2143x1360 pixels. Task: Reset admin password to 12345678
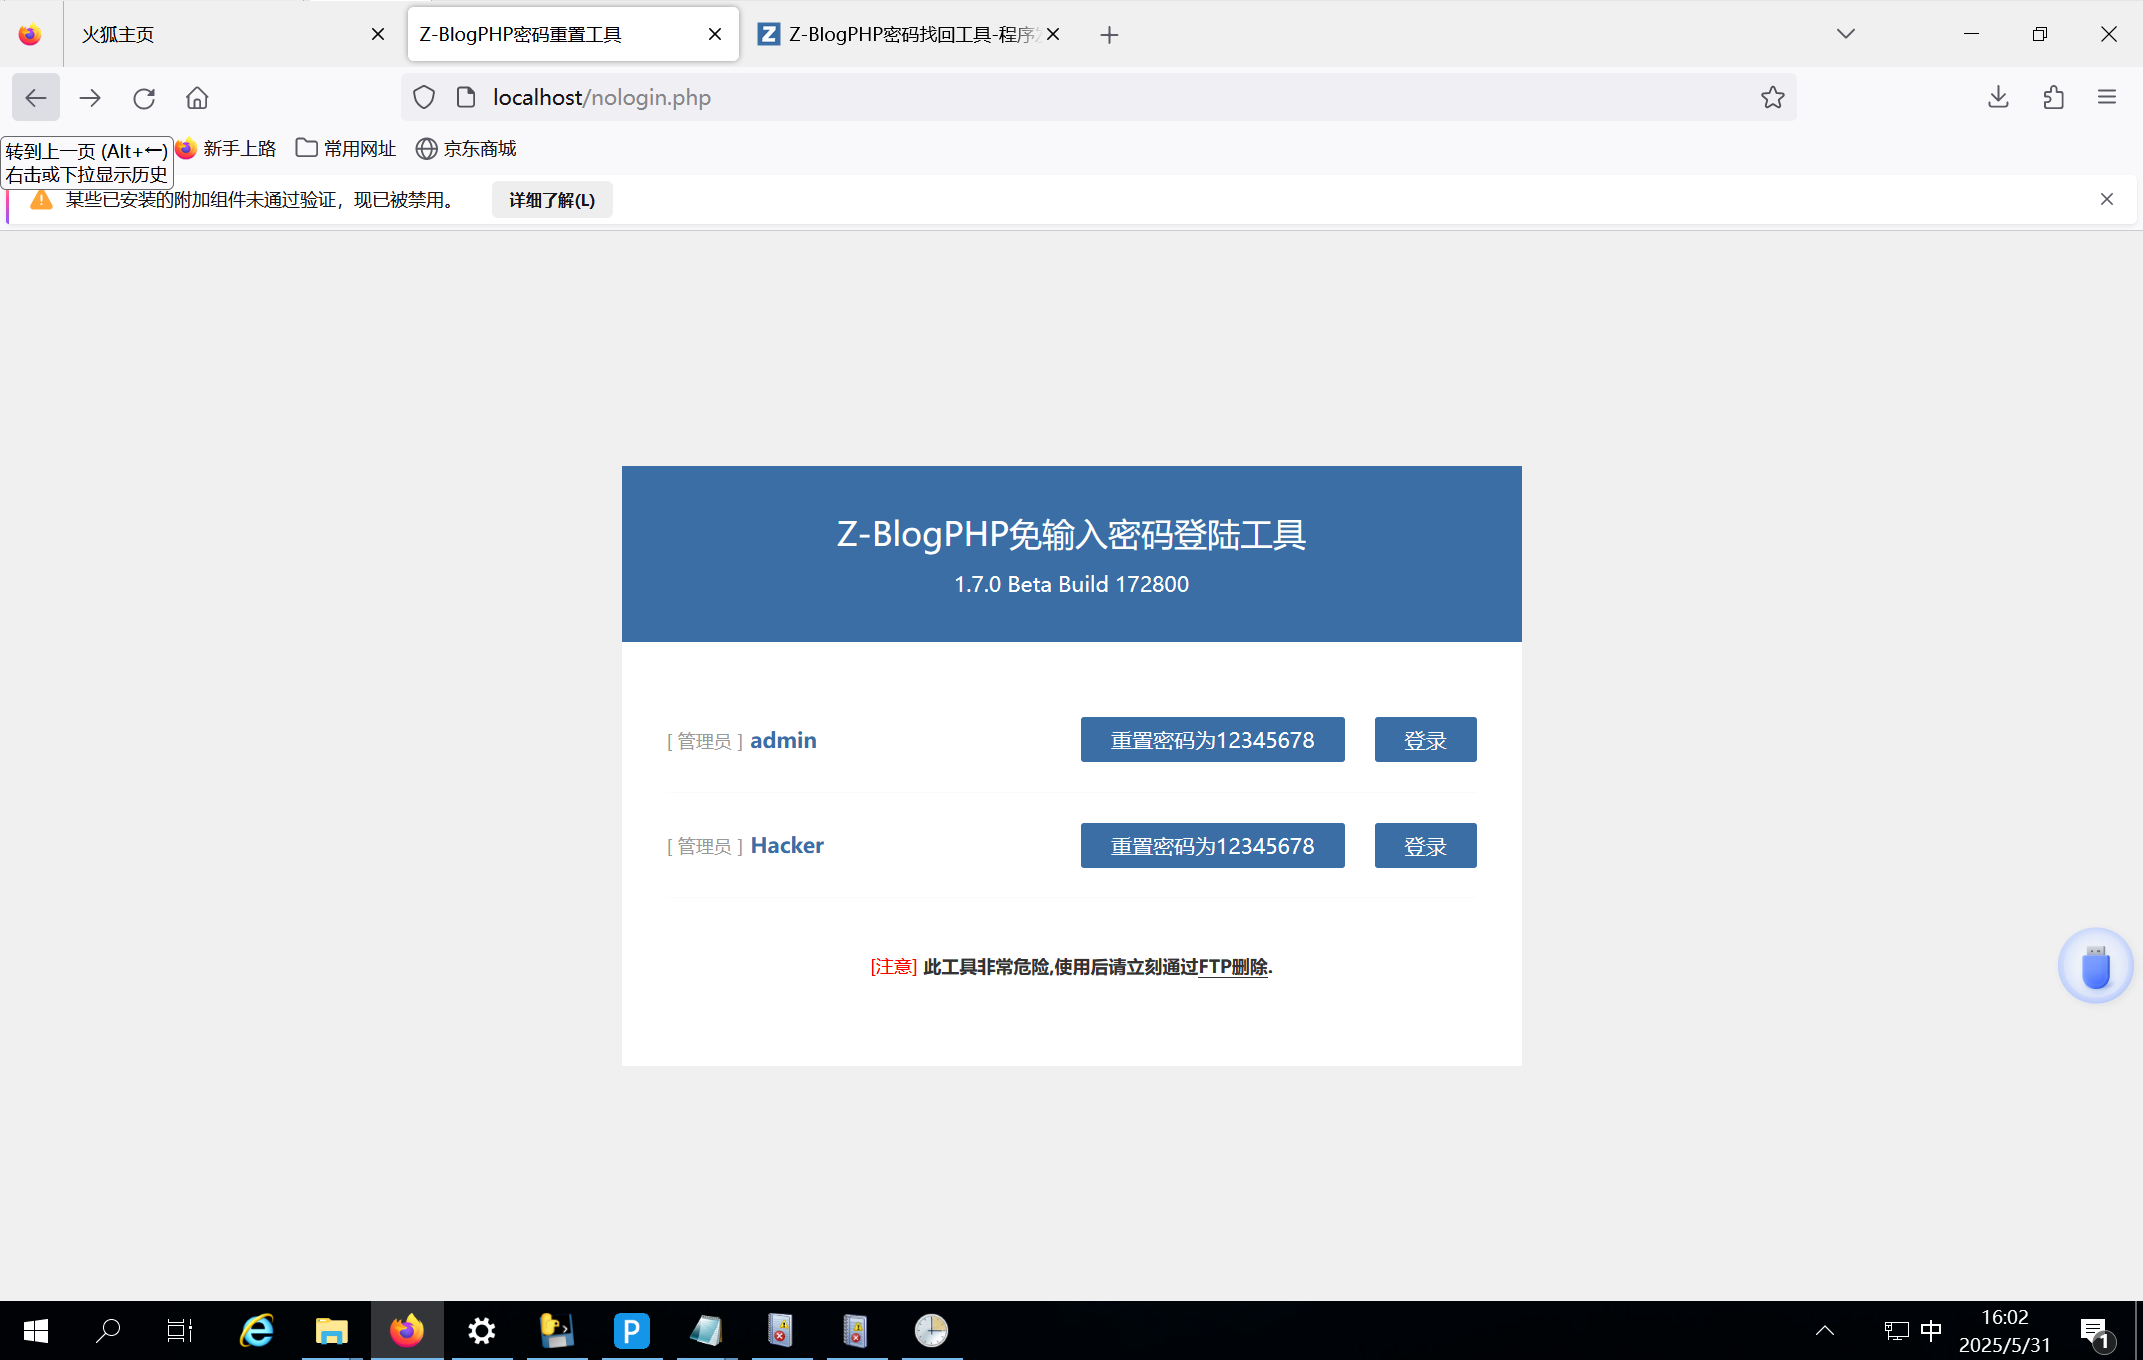[1212, 740]
